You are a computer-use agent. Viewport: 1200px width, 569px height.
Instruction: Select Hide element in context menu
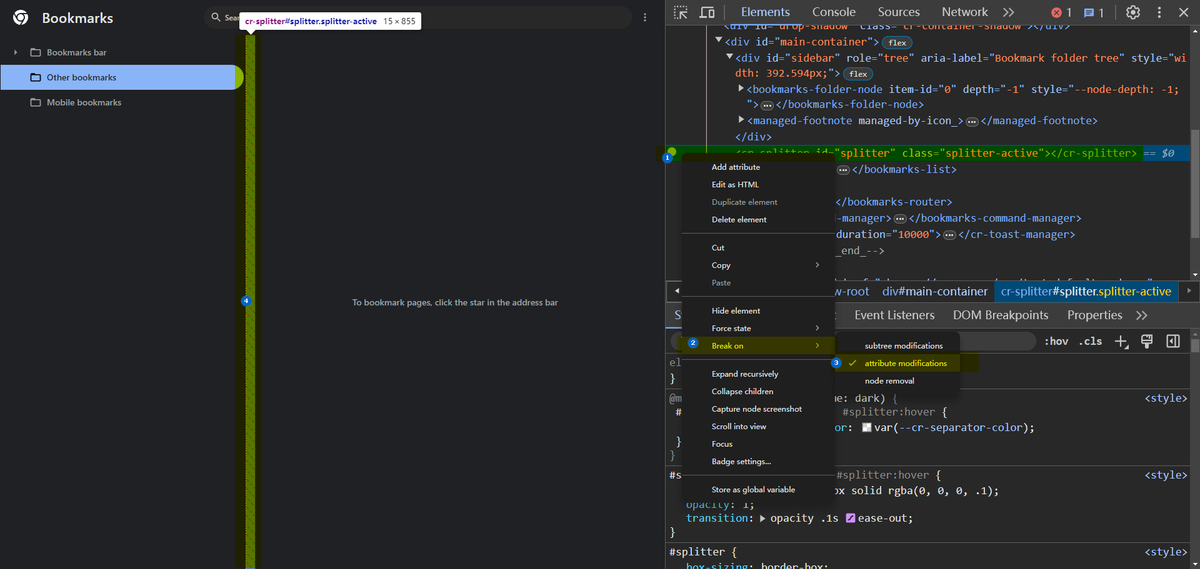(x=736, y=311)
